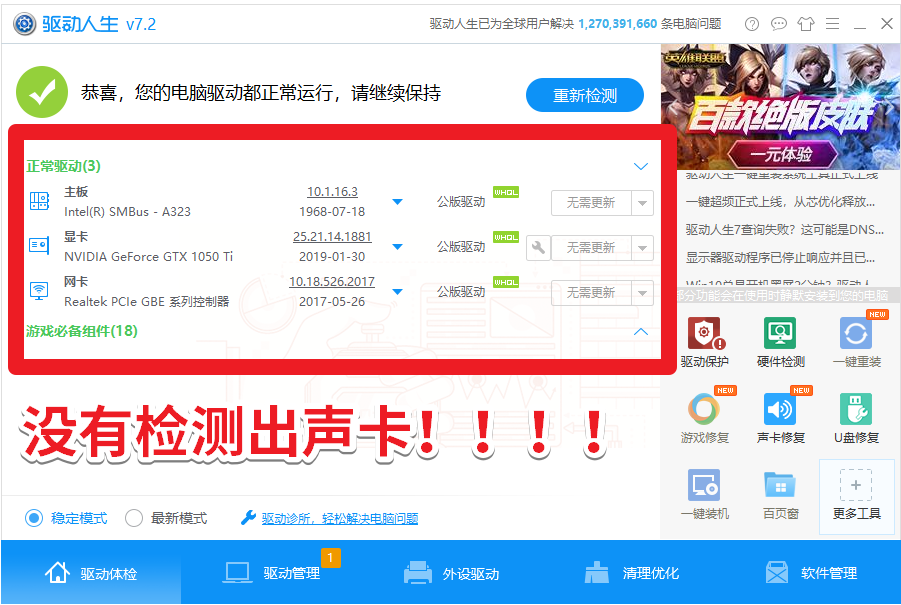Click the 1,270,391,660 problem counter
901x605 pixels.
(617, 24)
